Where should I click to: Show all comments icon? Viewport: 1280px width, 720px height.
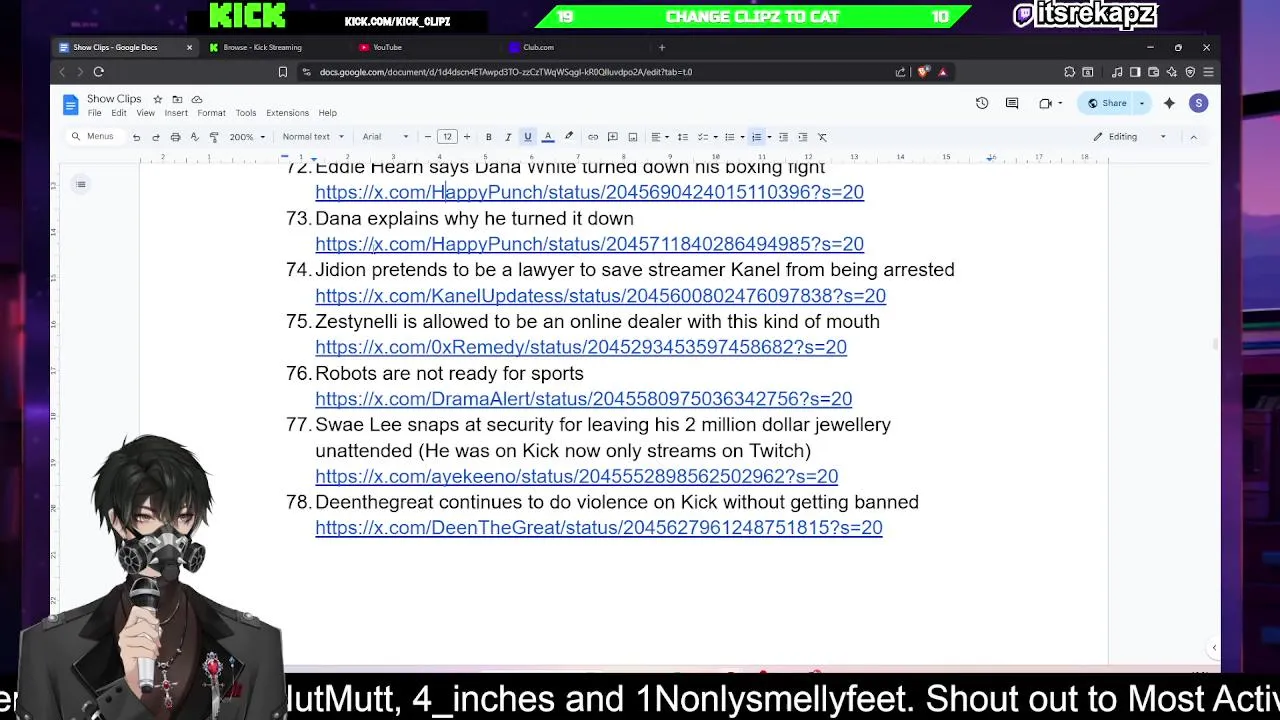click(1012, 103)
